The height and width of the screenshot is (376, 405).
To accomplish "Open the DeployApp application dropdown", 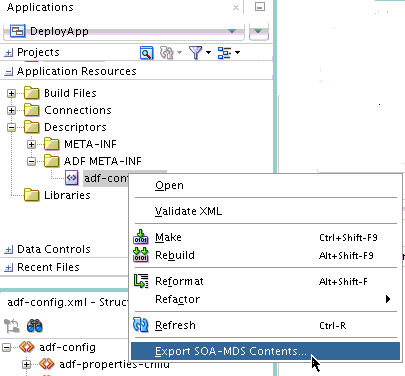I will pos(123,31).
